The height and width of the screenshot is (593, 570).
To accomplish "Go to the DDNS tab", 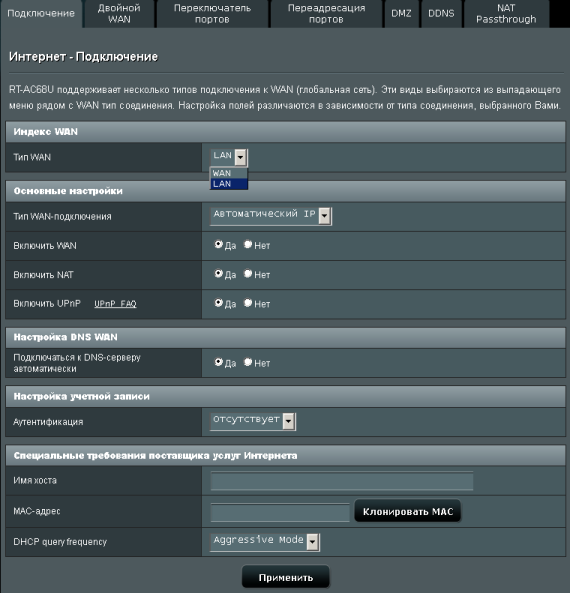I will pos(441,14).
